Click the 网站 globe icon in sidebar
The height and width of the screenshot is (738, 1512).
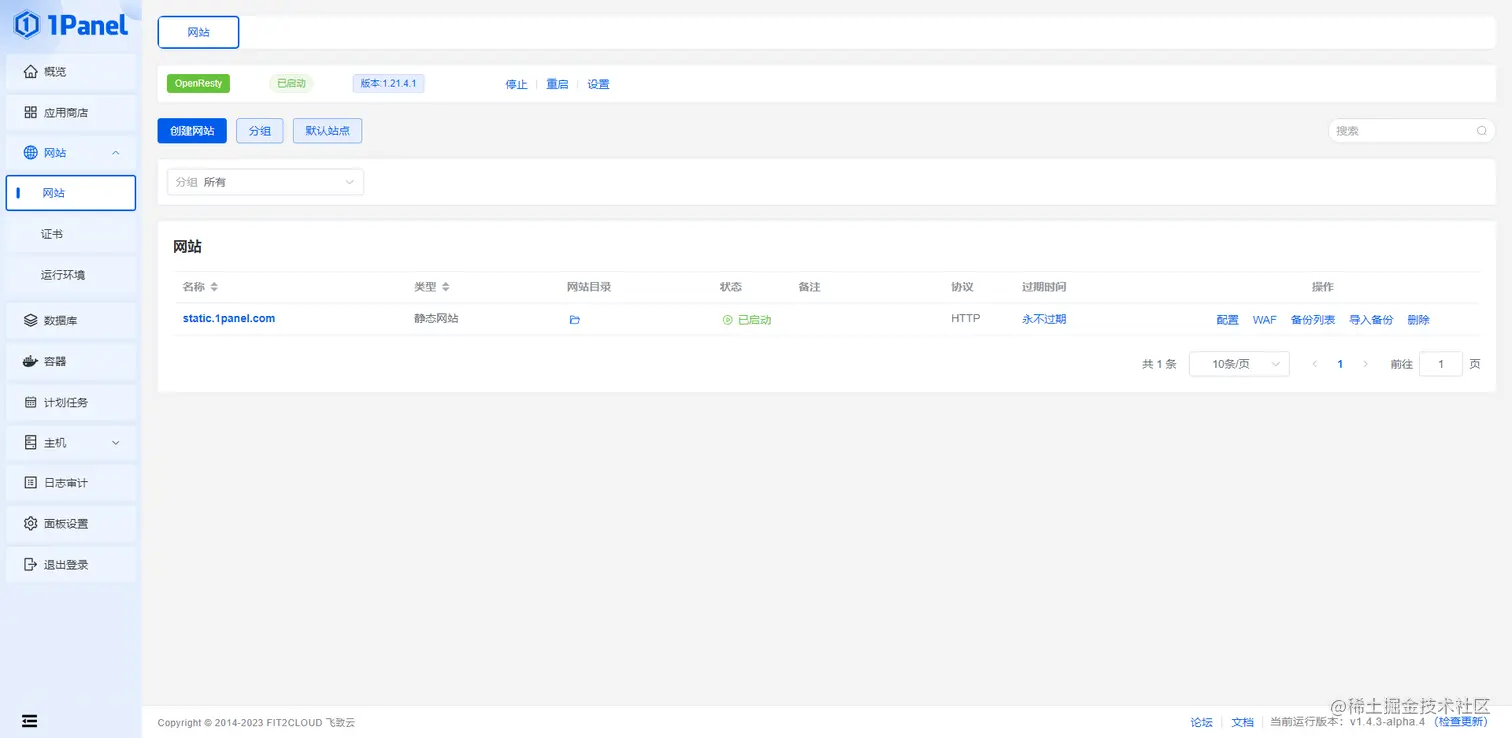31,153
